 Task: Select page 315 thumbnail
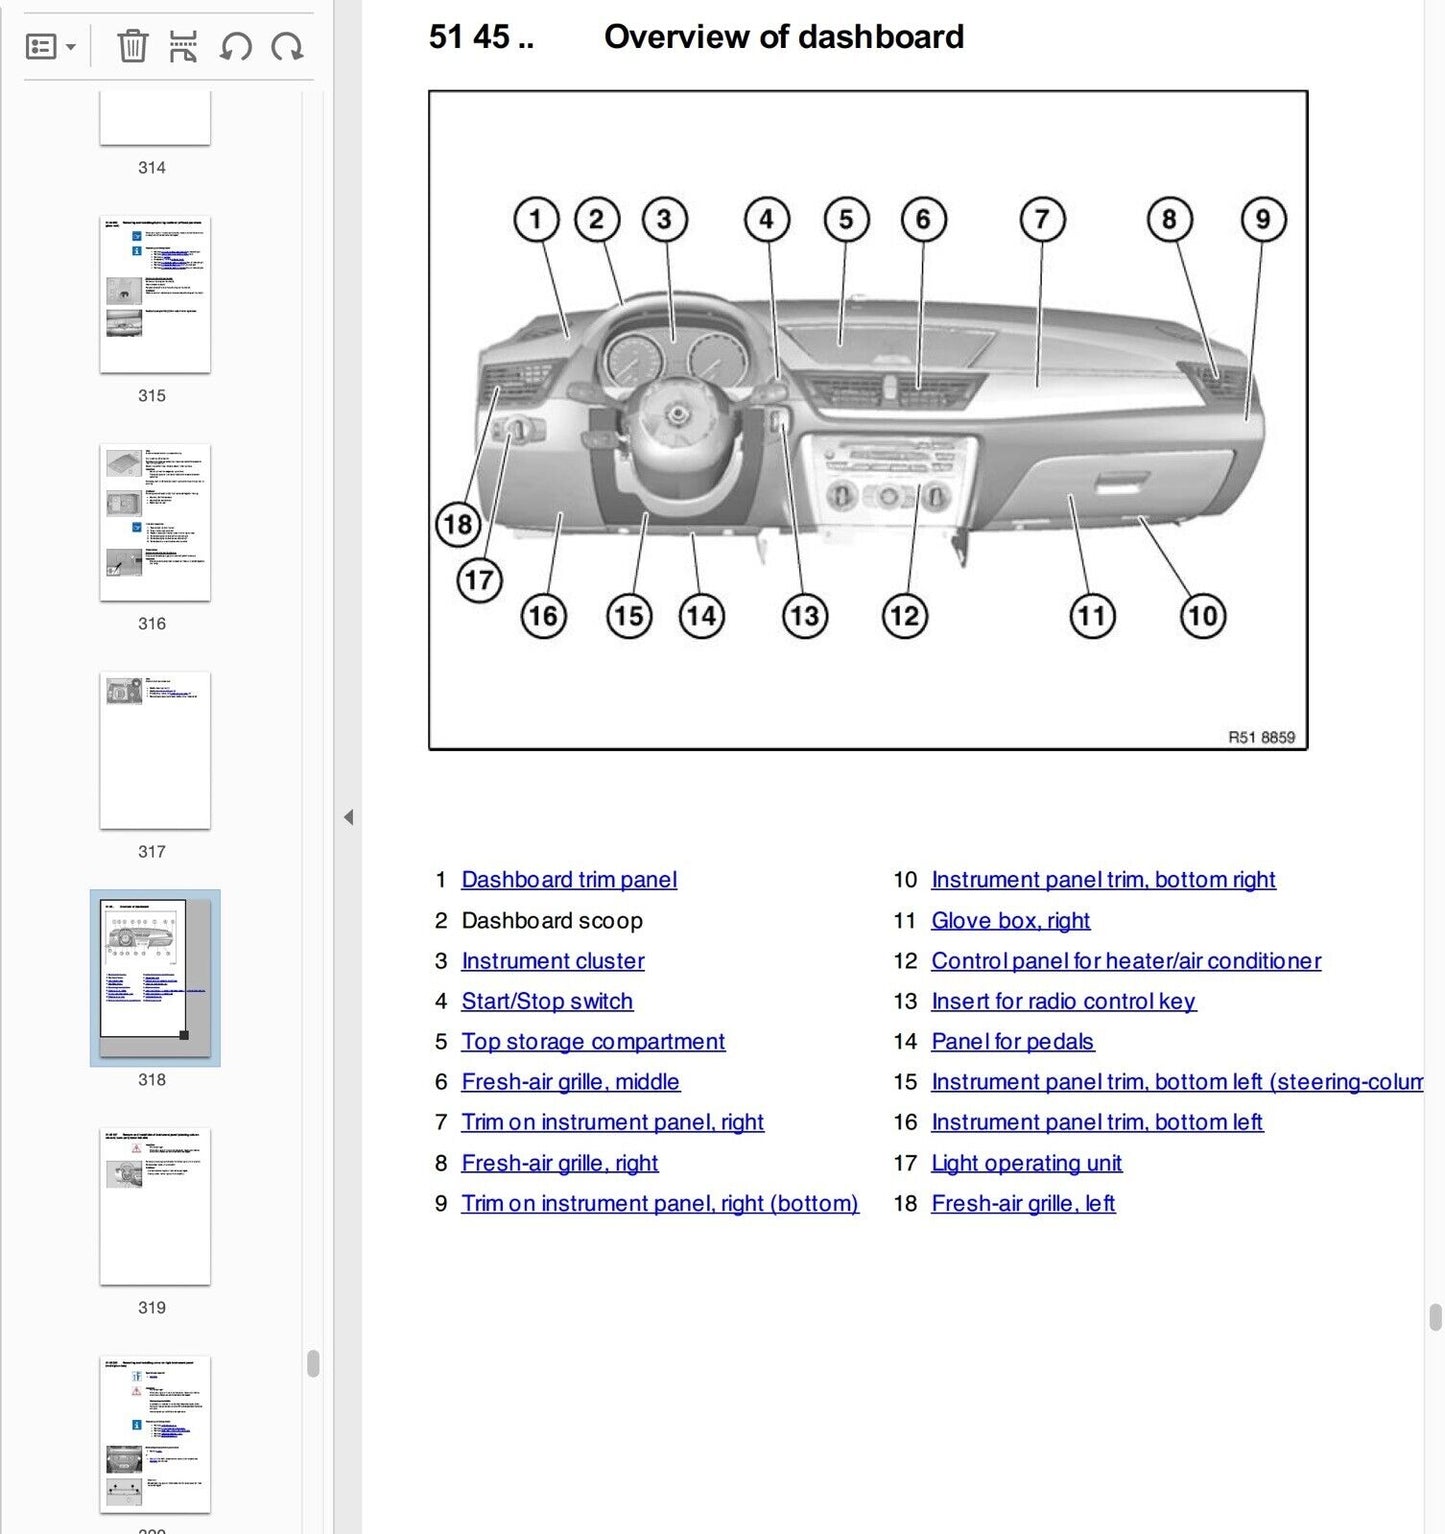[155, 295]
